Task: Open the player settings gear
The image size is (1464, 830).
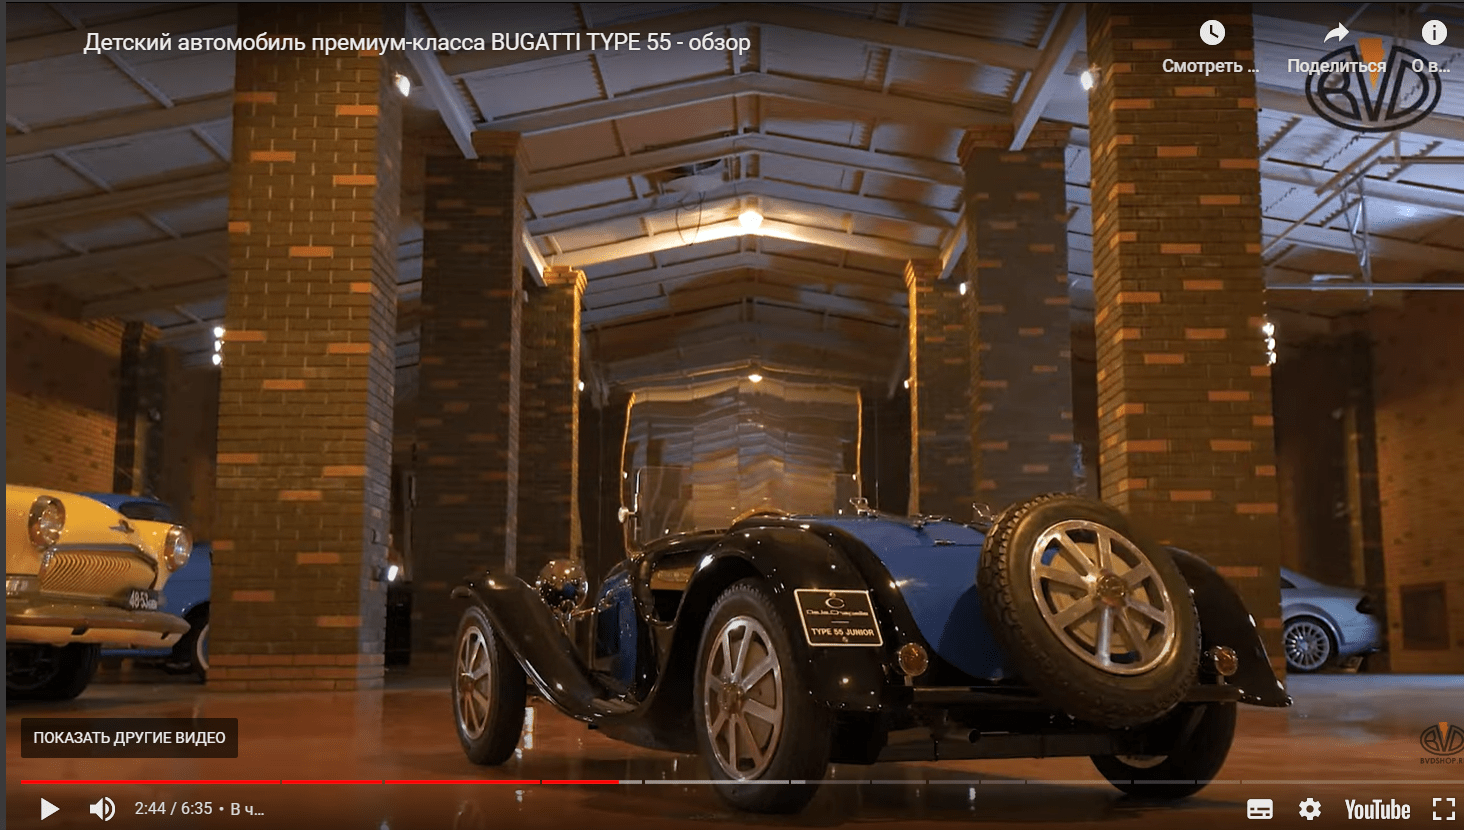Action: tap(1310, 809)
